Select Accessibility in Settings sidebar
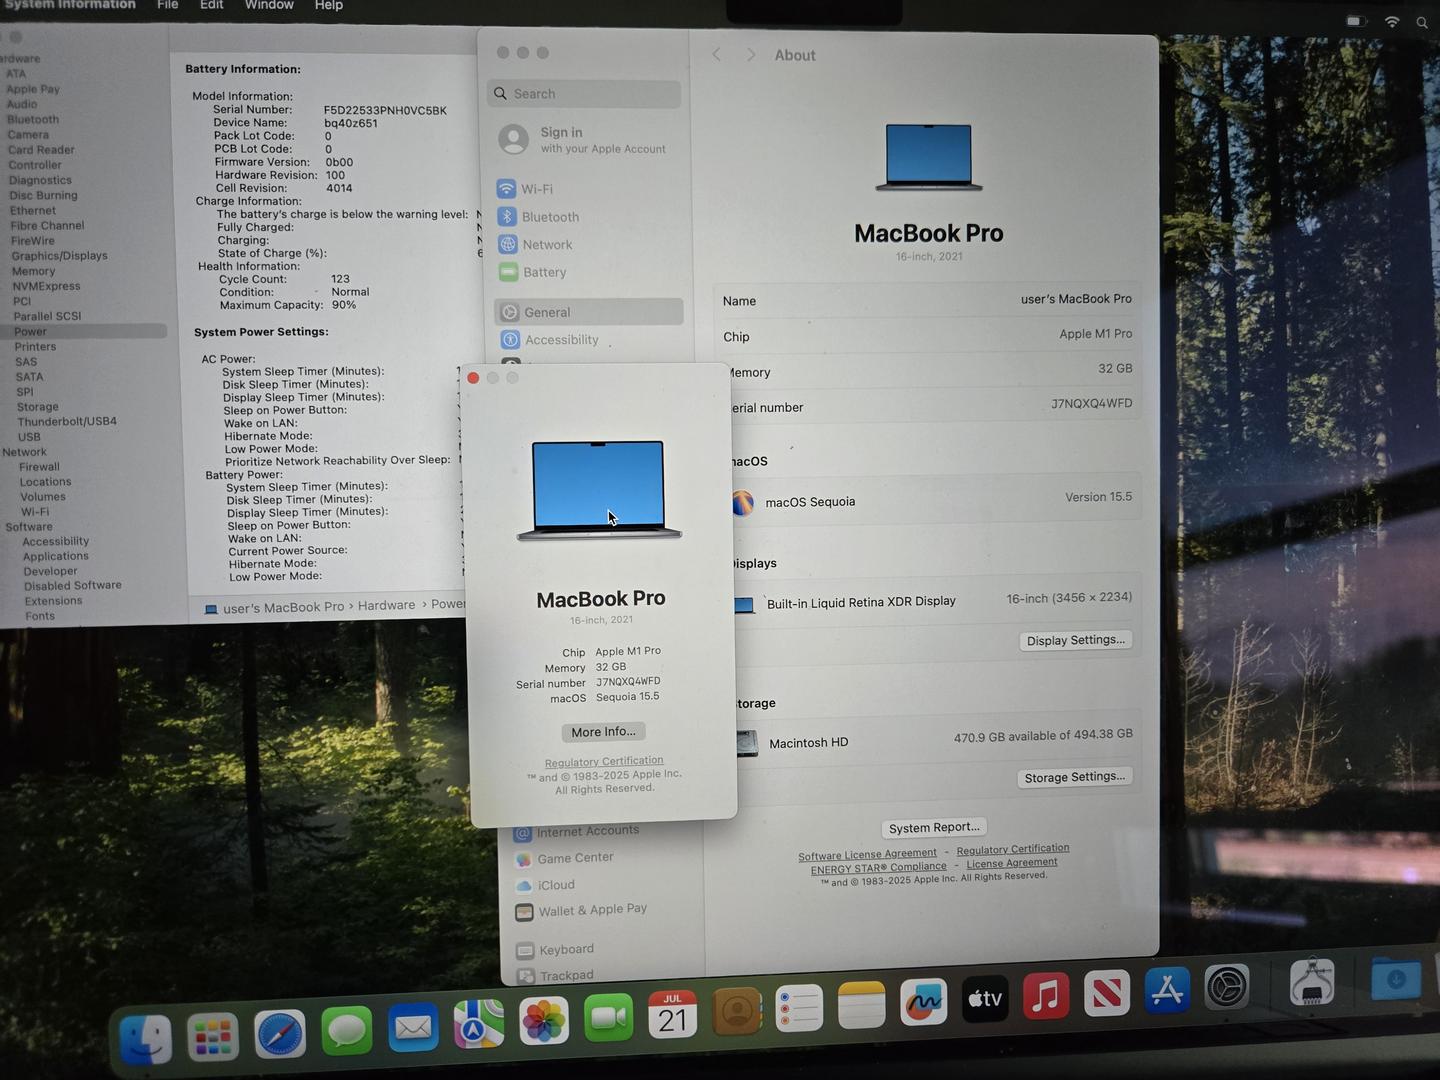1440x1080 pixels. tap(589, 340)
